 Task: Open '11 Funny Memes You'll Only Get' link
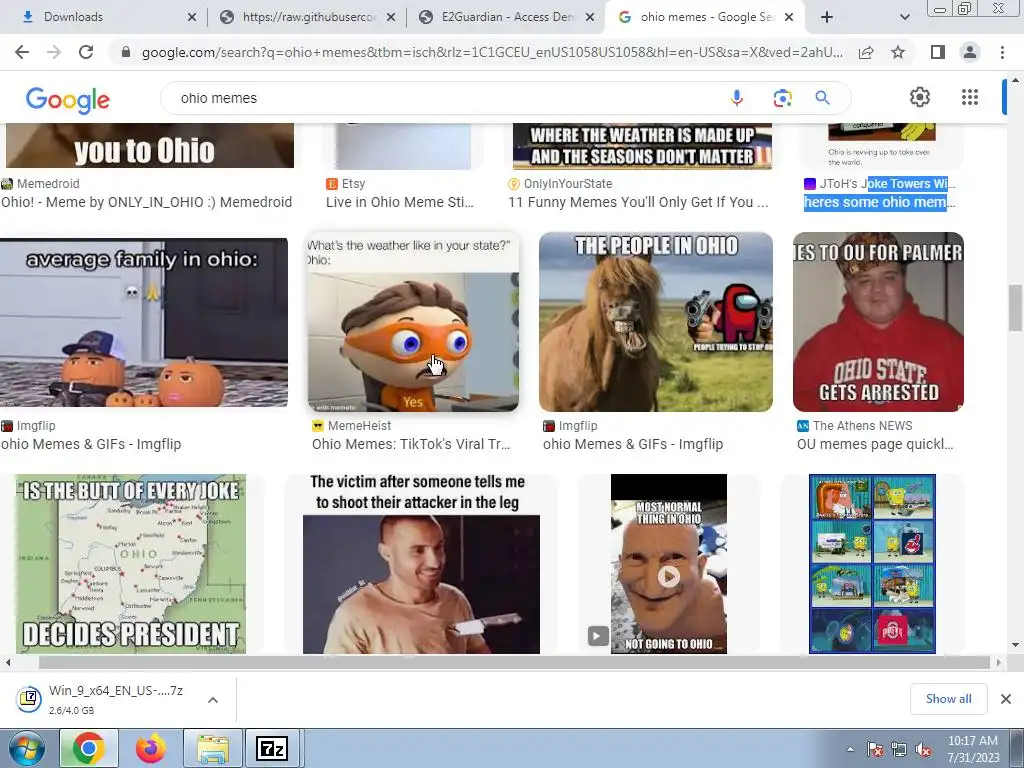point(639,202)
